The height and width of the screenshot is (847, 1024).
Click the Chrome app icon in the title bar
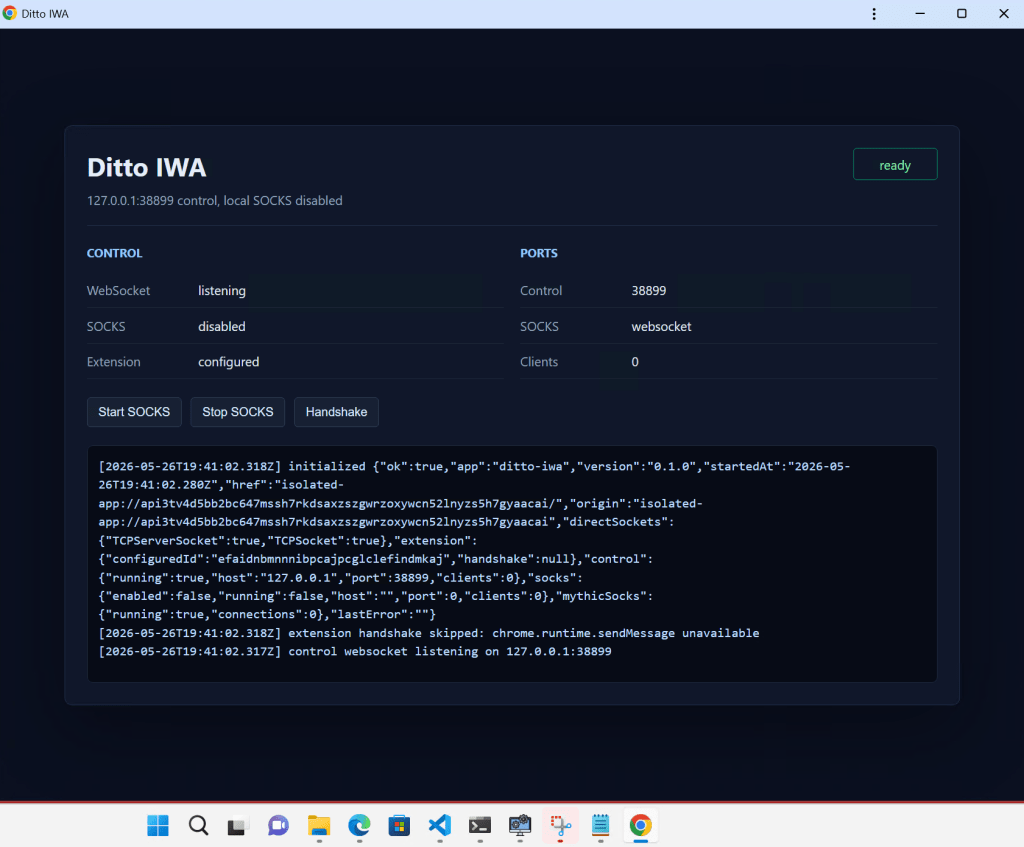coord(10,14)
